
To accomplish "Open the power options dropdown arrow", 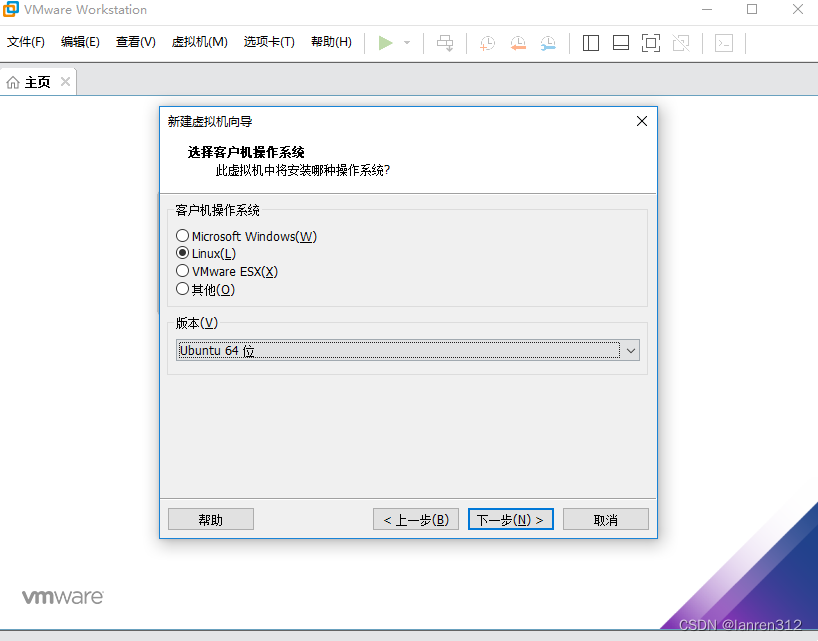I will [x=407, y=43].
